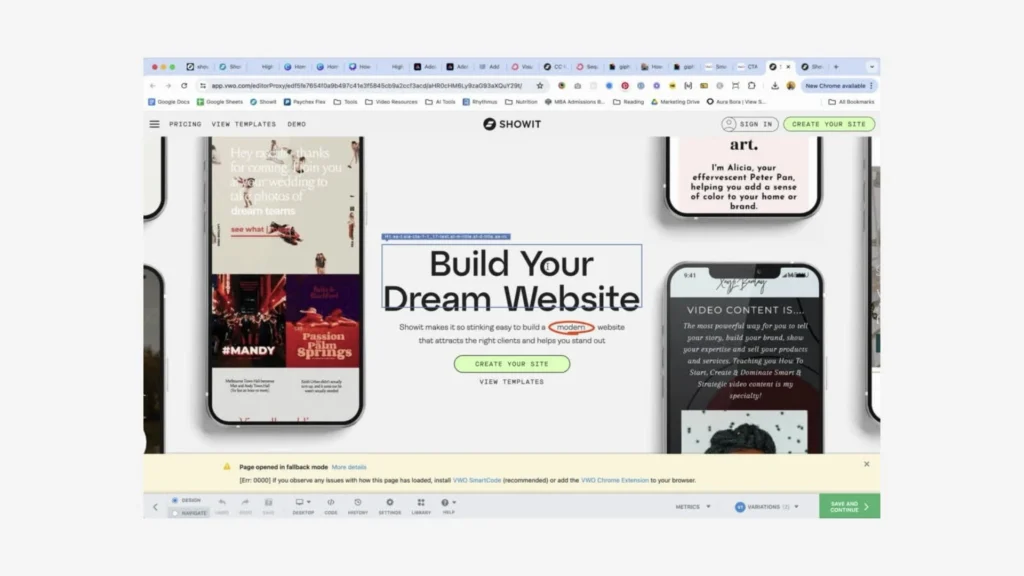1024x576 pixels.
Task: Open the Library icon in bottom toolbar
Action: point(420,504)
